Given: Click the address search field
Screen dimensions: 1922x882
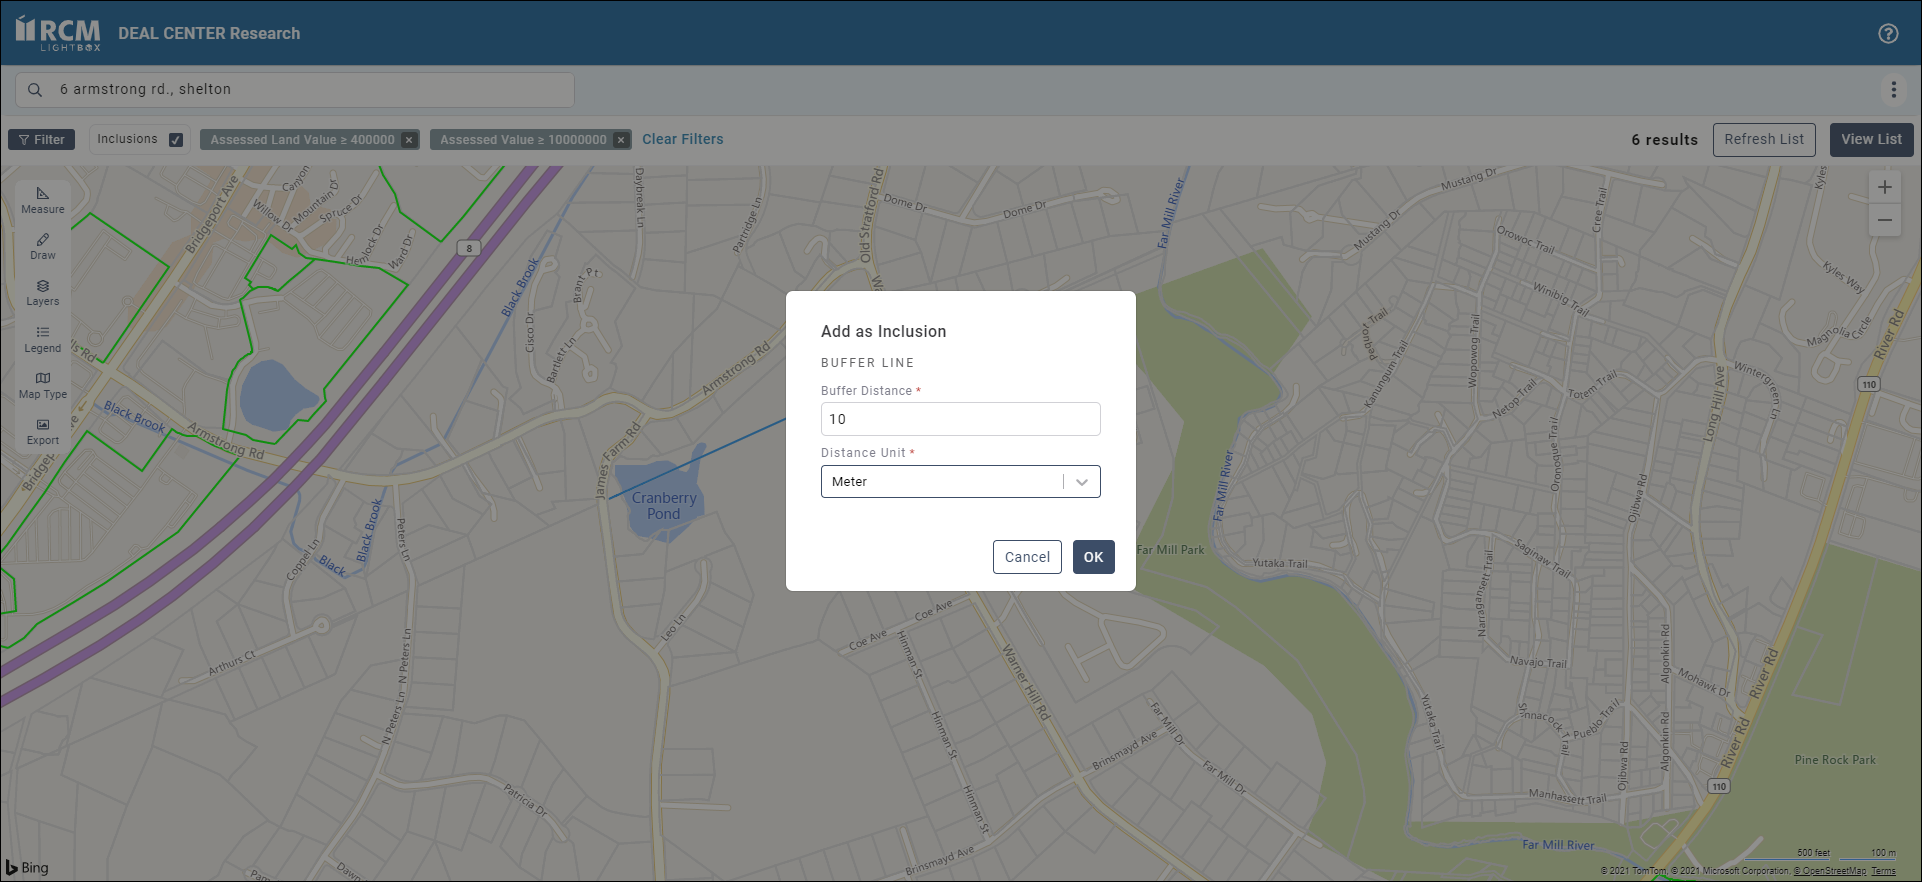Looking at the screenshot, I should pyautogui.click(x=295, y=89).
